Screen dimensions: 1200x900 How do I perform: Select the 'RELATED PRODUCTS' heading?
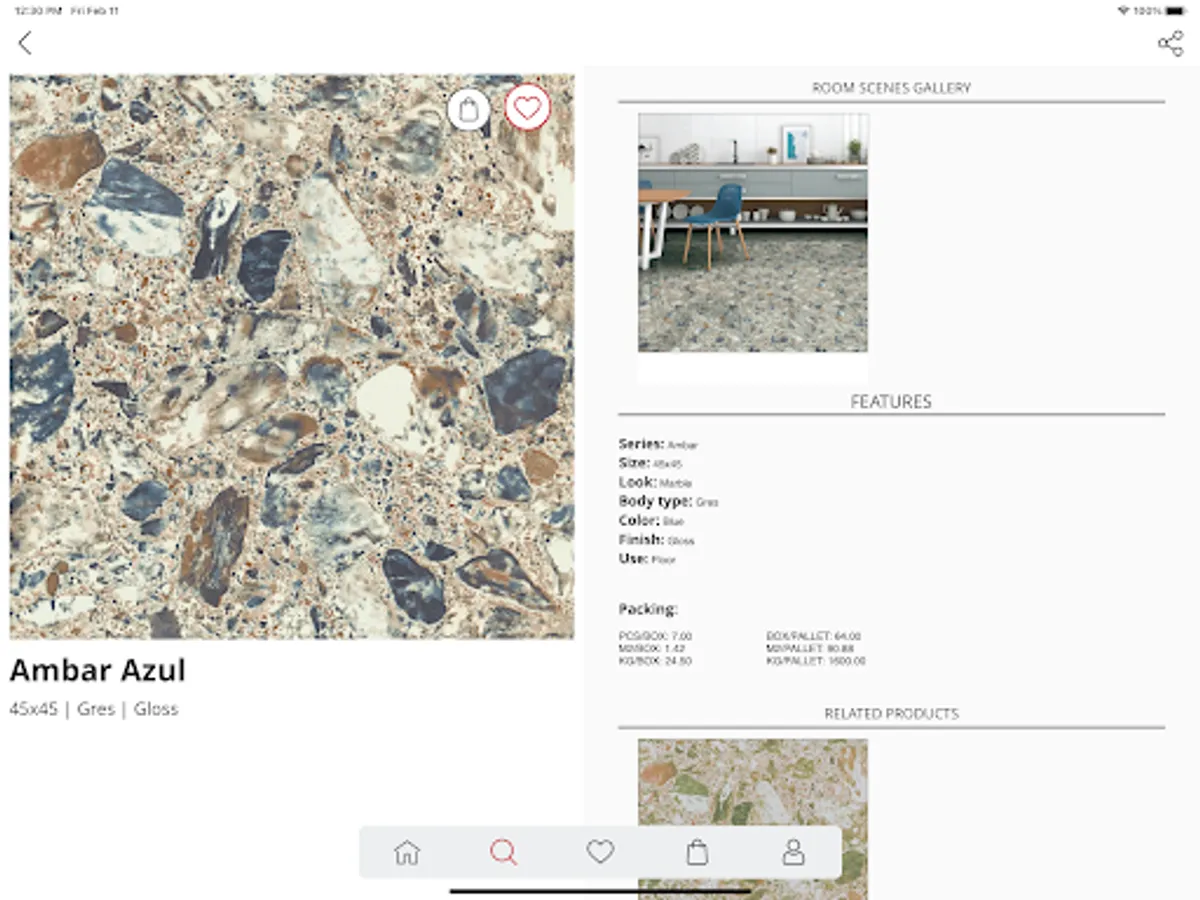pos(891,714)
